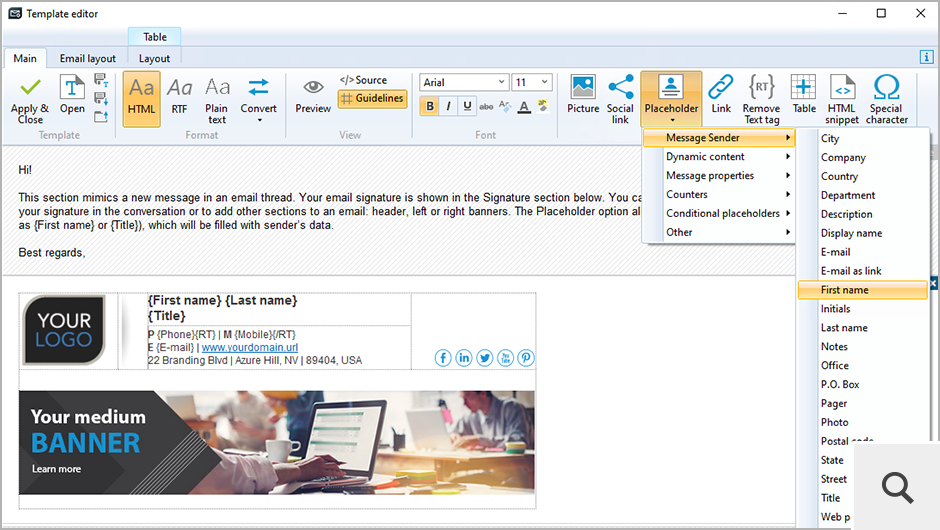Open the font size 11 dropdown
This screenshot has height=530, width=940.
pyautogui.click(x=532, y=82)
